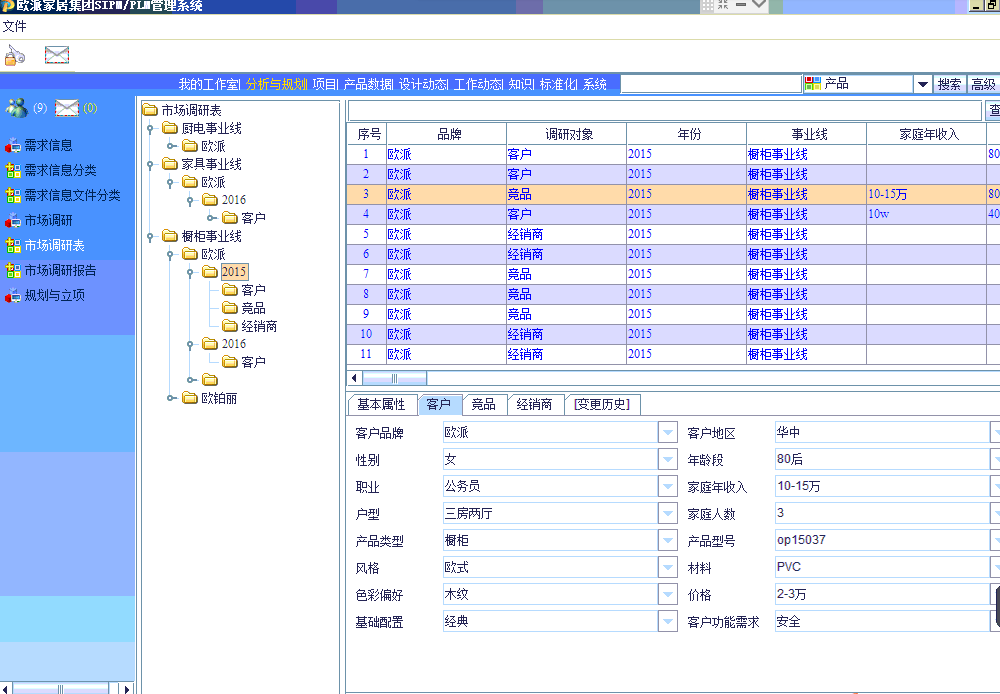
Task: Open the 文件 menu
Action: click(14, 26)
